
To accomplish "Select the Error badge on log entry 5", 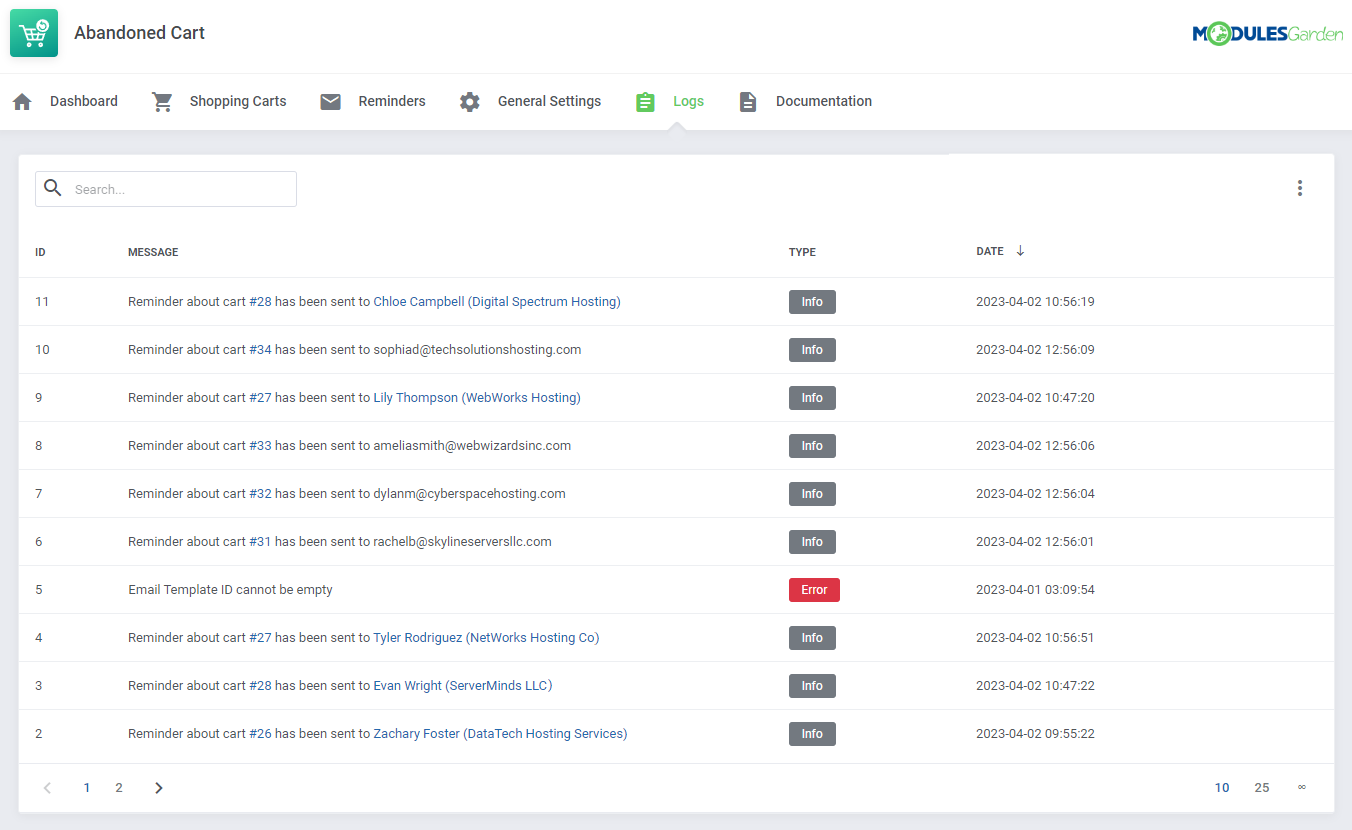I will pos(814,589).
